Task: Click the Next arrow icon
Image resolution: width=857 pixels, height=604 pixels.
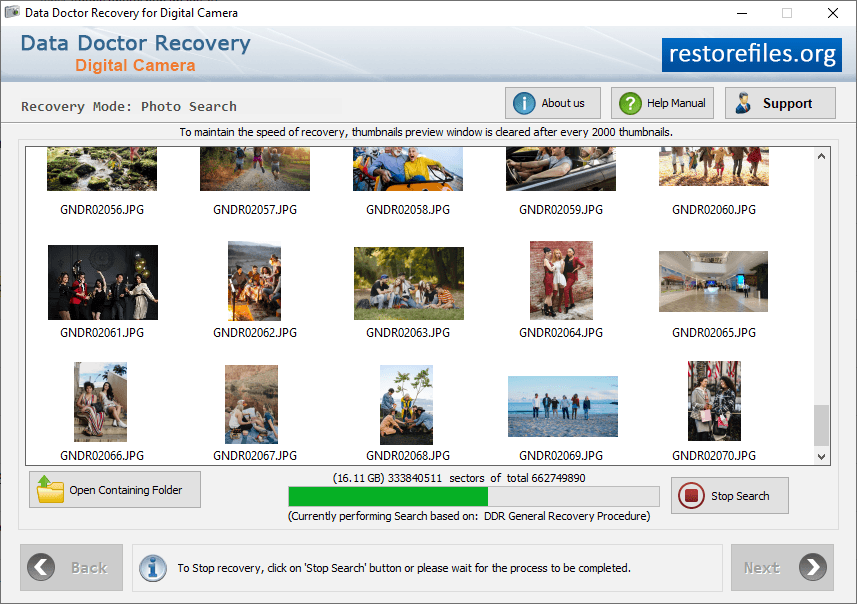Action: coord(813,567)
